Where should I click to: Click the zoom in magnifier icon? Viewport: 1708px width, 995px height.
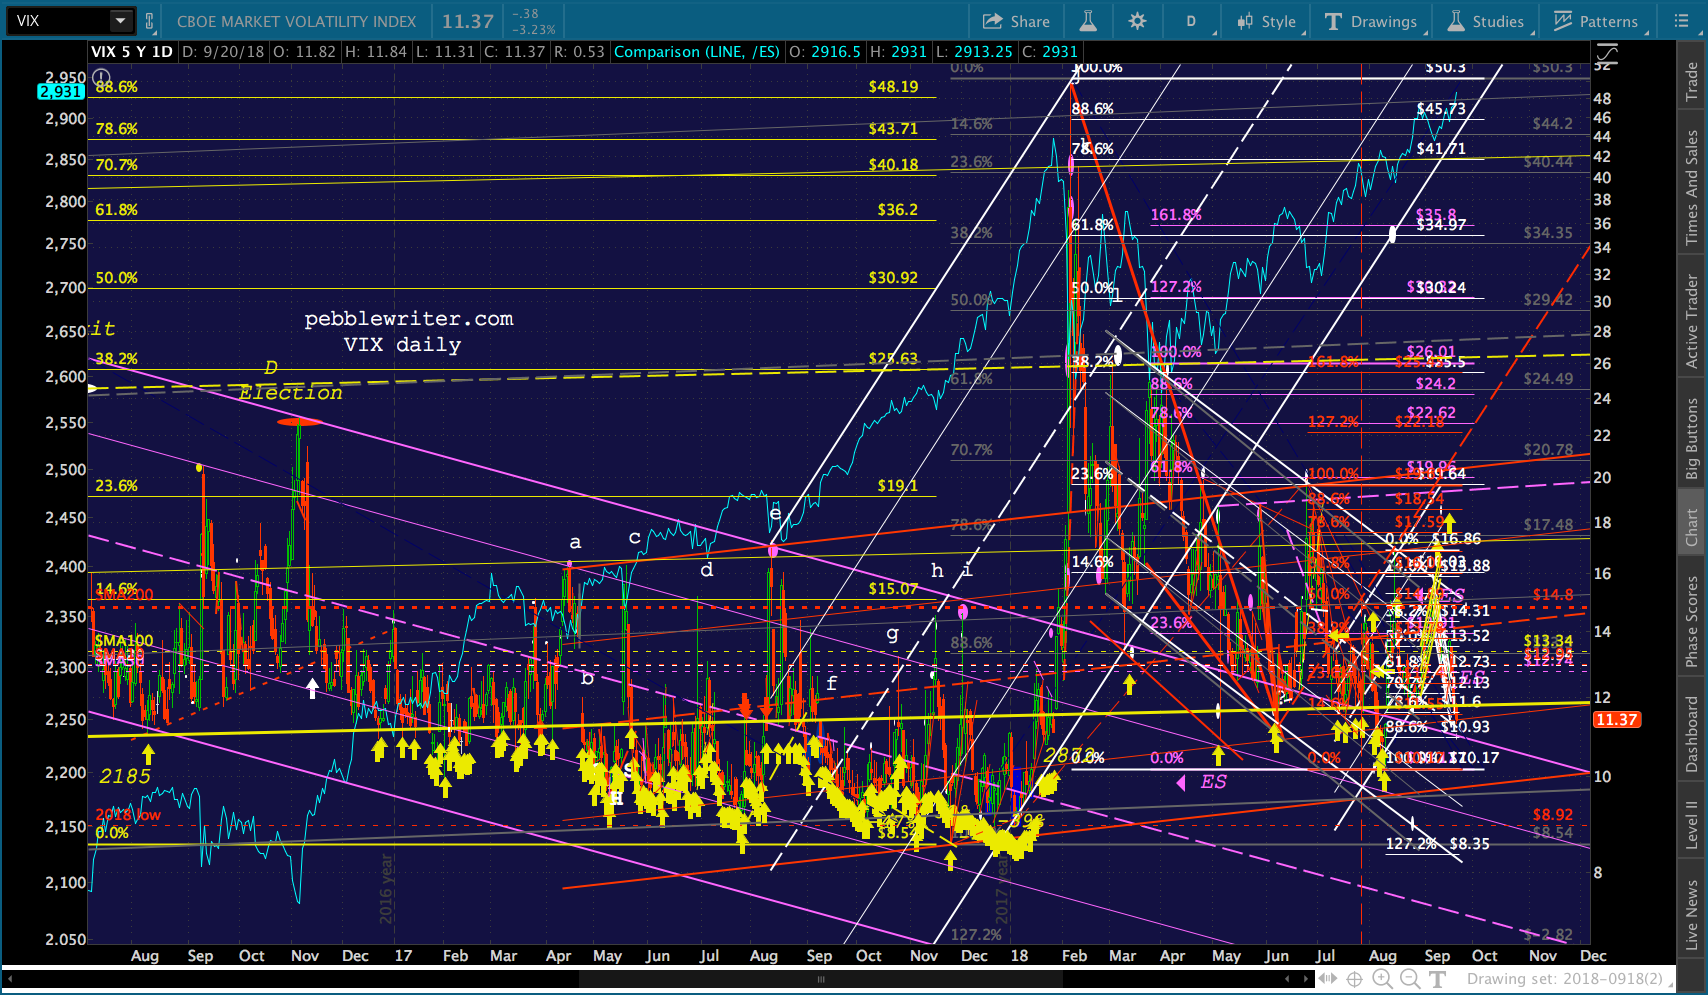click(1382, 979)
